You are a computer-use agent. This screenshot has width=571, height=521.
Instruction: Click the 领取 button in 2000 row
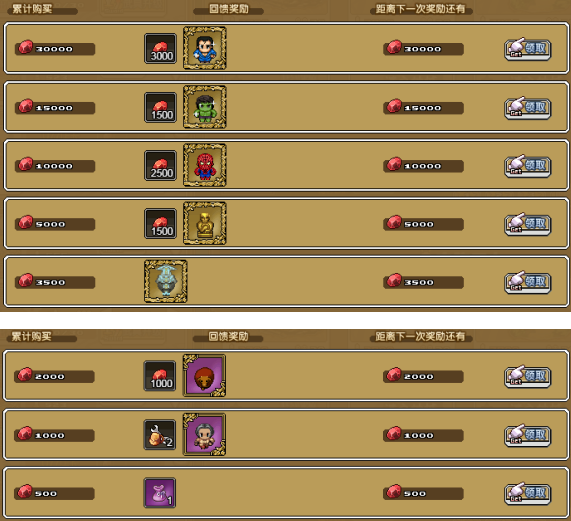[528, 376]
